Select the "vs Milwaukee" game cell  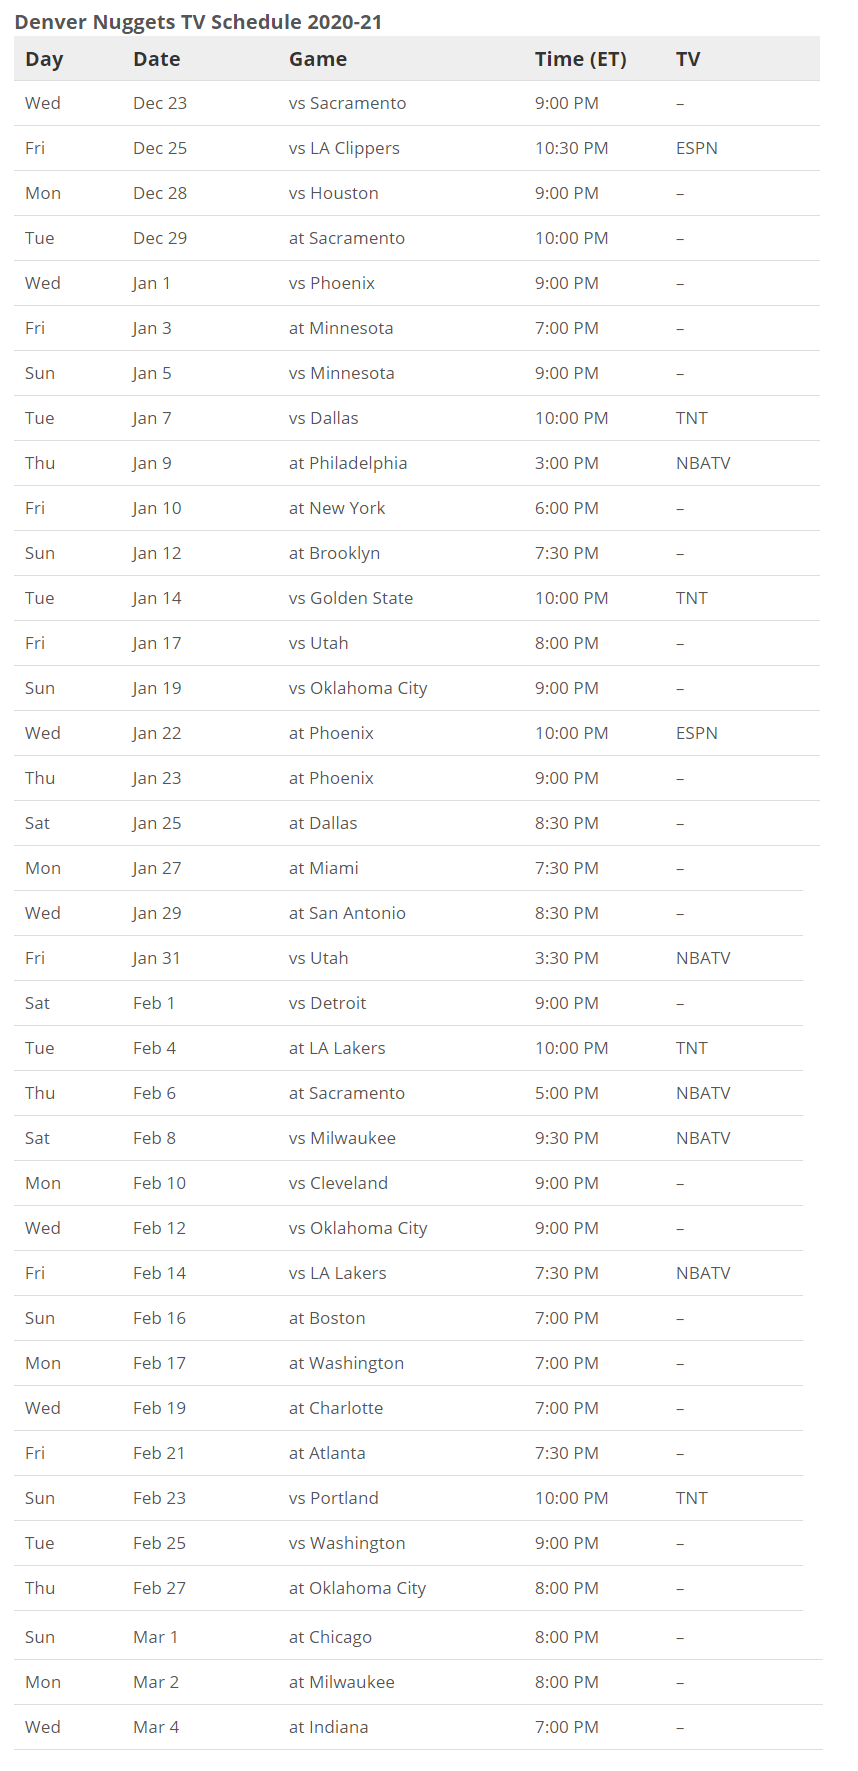[342, 1138]
